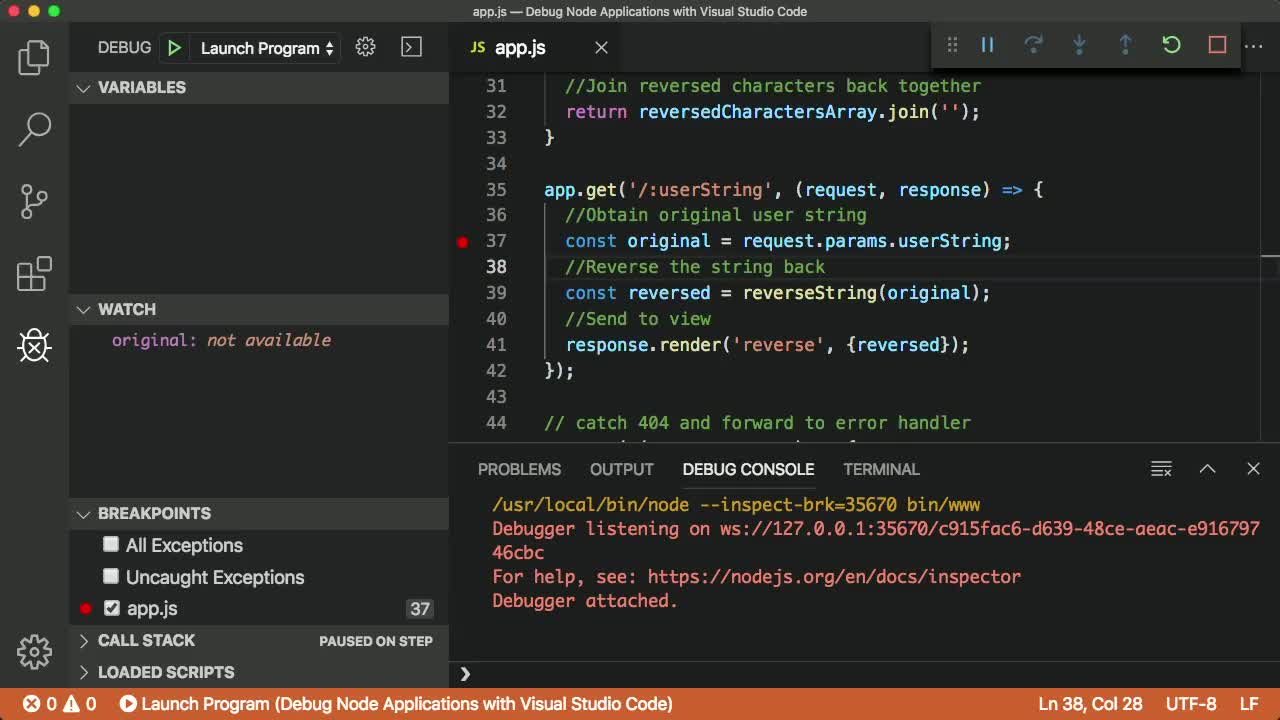Open the Search view in the activity bar

point(34,129)
